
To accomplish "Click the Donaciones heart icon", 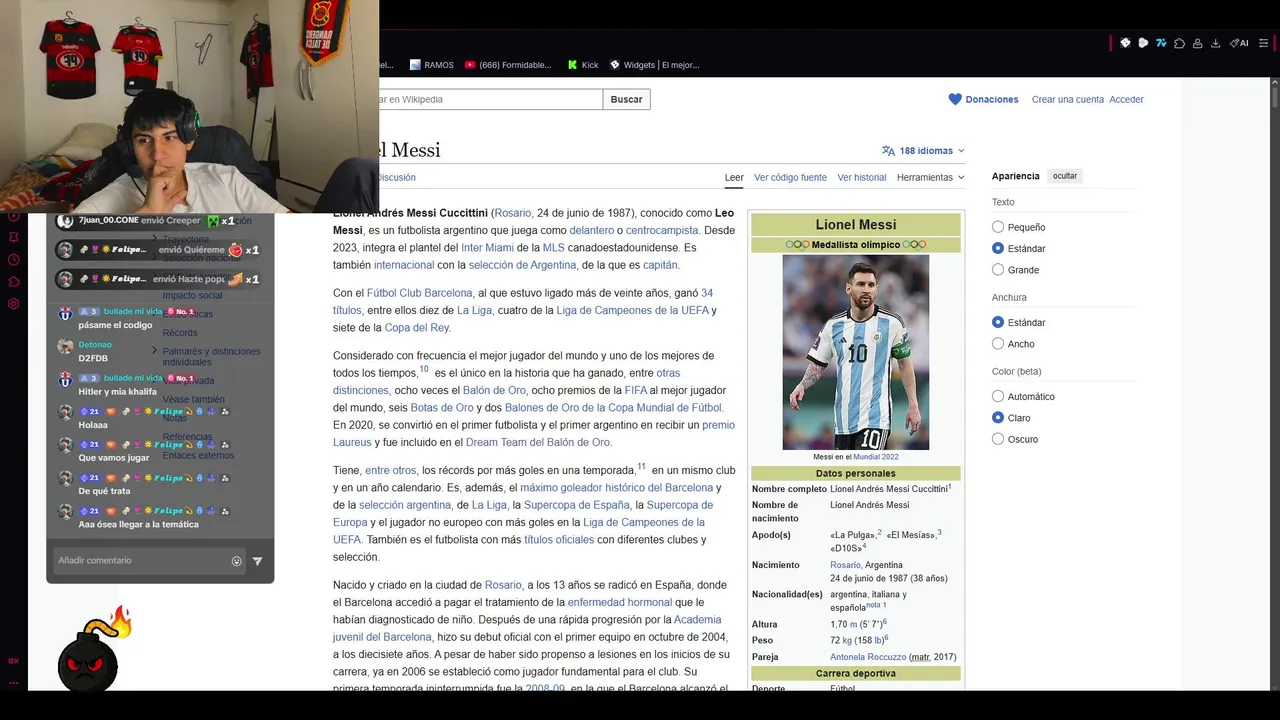I will pyautogui.click(x=955, y=99).
